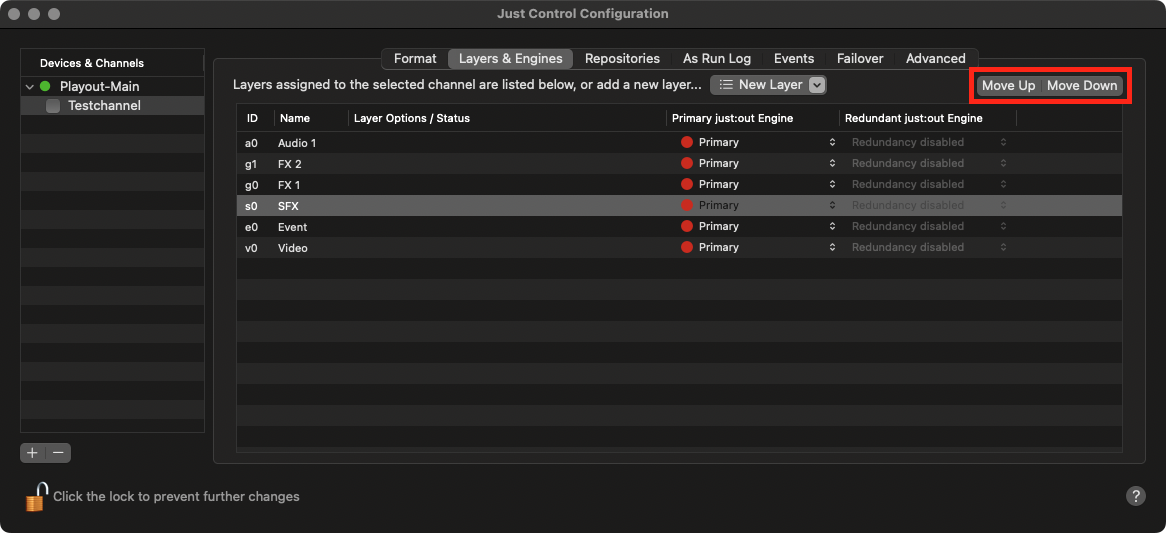The width and height of the screenshot is (1166, 533).
Task: Select the FX 1 layer name
Action: pyautogui.click(x=289, y=184)
